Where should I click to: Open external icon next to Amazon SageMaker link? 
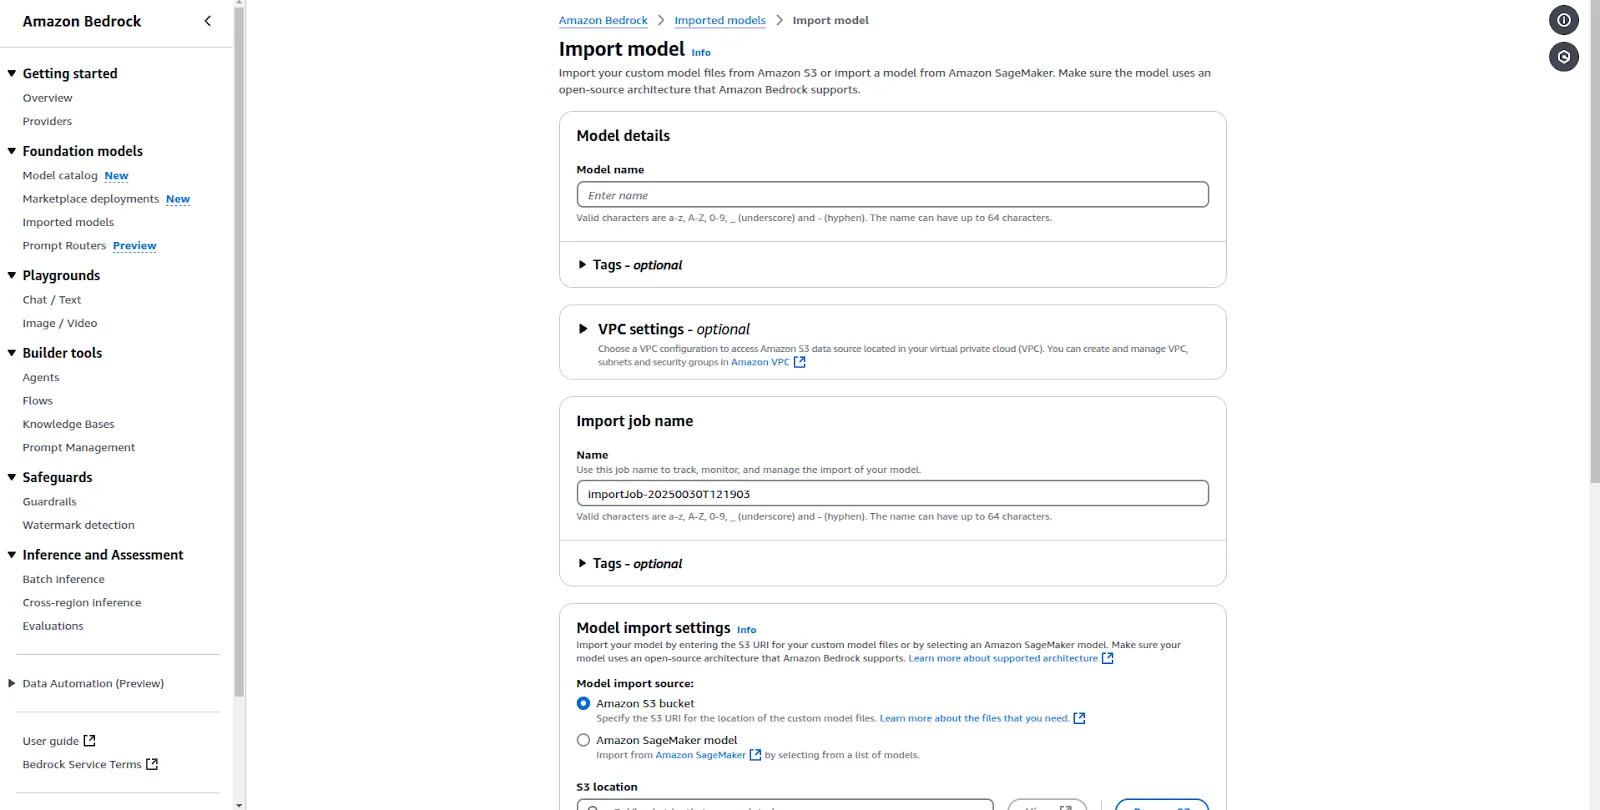coord(755,755)
